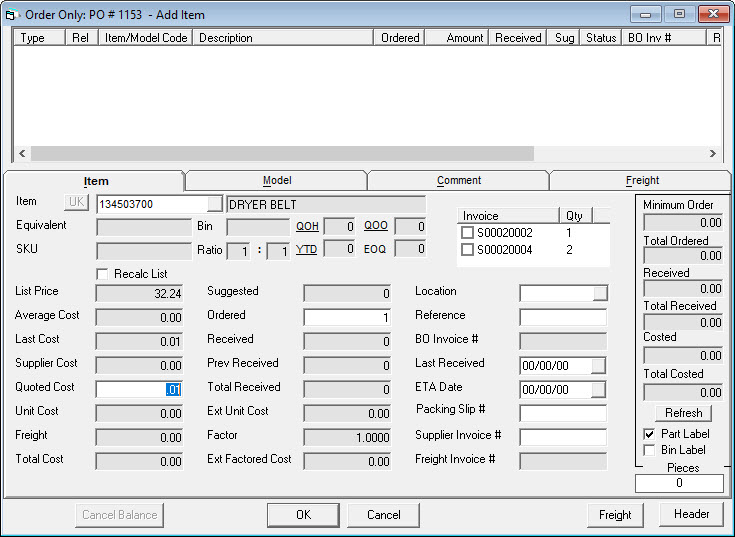Switch to the Item tab
The height and width of the screenshot is (537, 735).
[x=96, y=181]
